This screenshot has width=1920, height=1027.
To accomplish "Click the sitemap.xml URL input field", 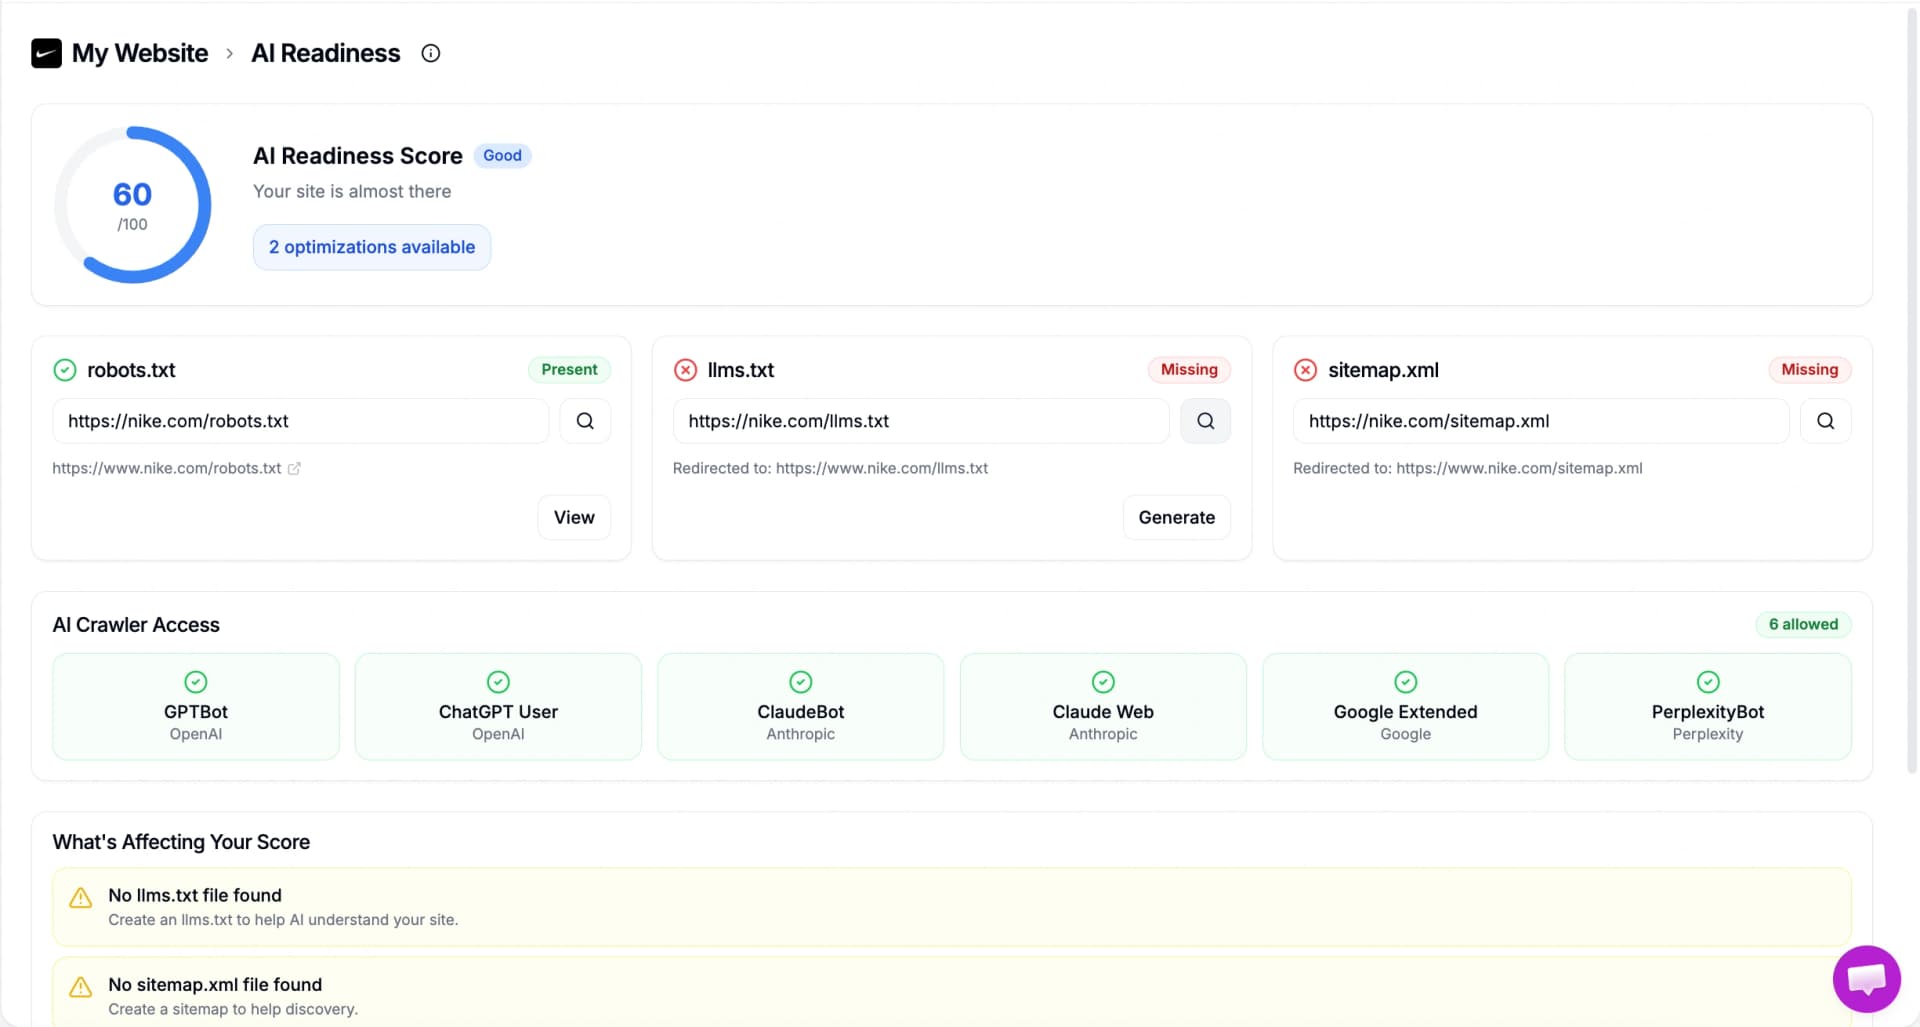I will (x=1541, y=421).
